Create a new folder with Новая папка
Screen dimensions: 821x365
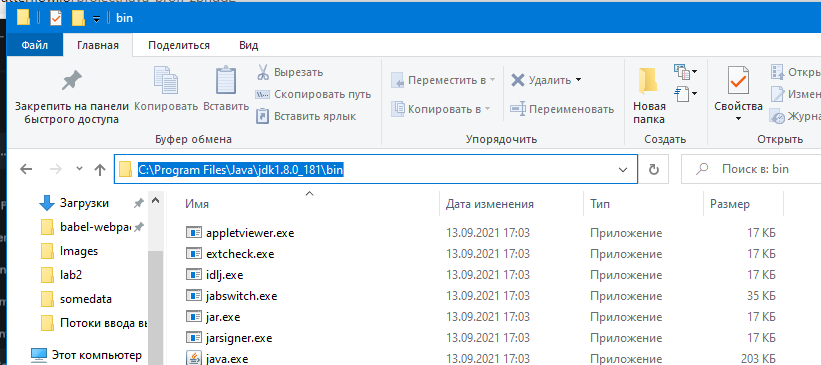click(x=648, y=96)
